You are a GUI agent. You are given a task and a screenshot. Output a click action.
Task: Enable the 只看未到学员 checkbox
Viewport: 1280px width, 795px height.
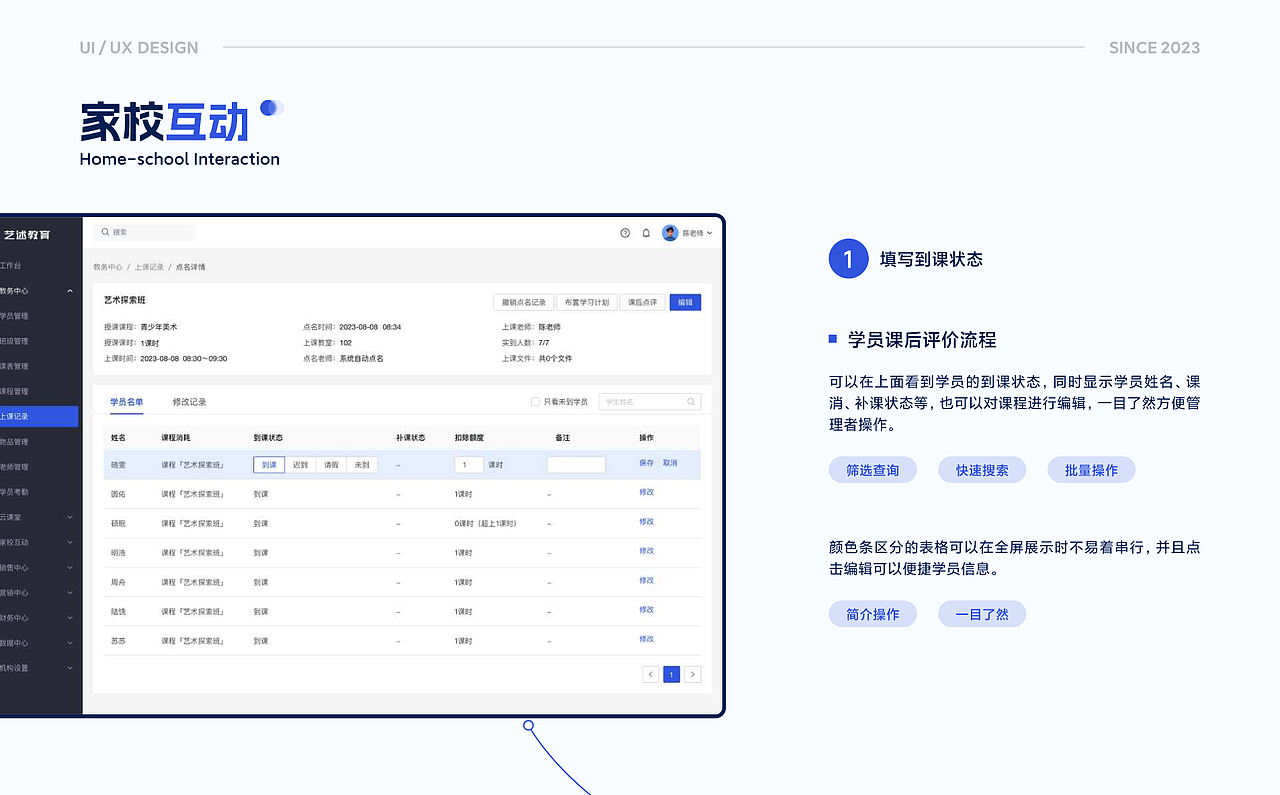[535, 402]
